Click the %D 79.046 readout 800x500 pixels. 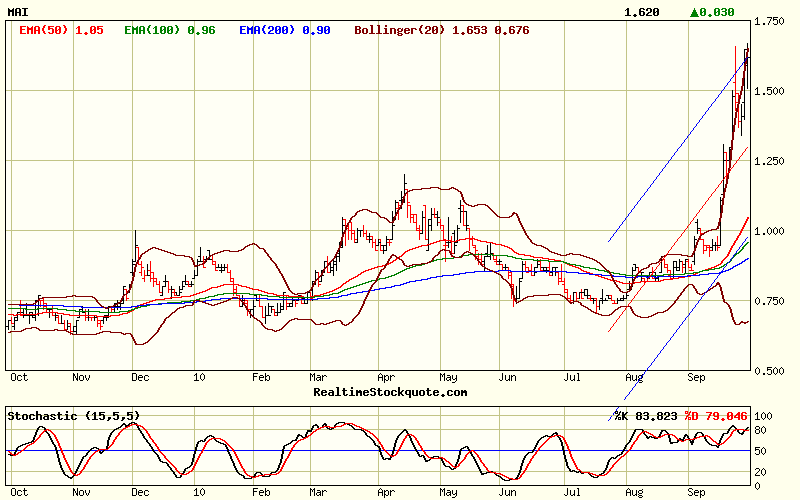(715, 415)
